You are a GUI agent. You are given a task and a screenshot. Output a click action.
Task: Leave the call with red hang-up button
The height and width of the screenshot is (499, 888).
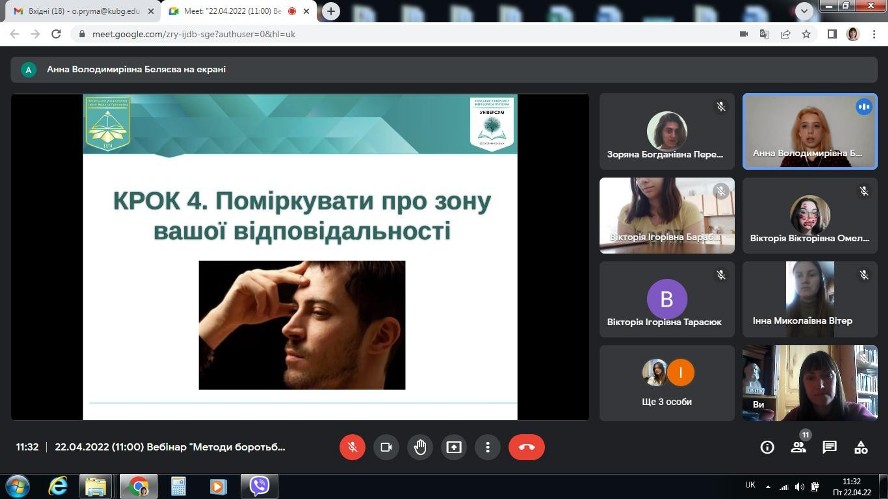[x=527, y=447]
